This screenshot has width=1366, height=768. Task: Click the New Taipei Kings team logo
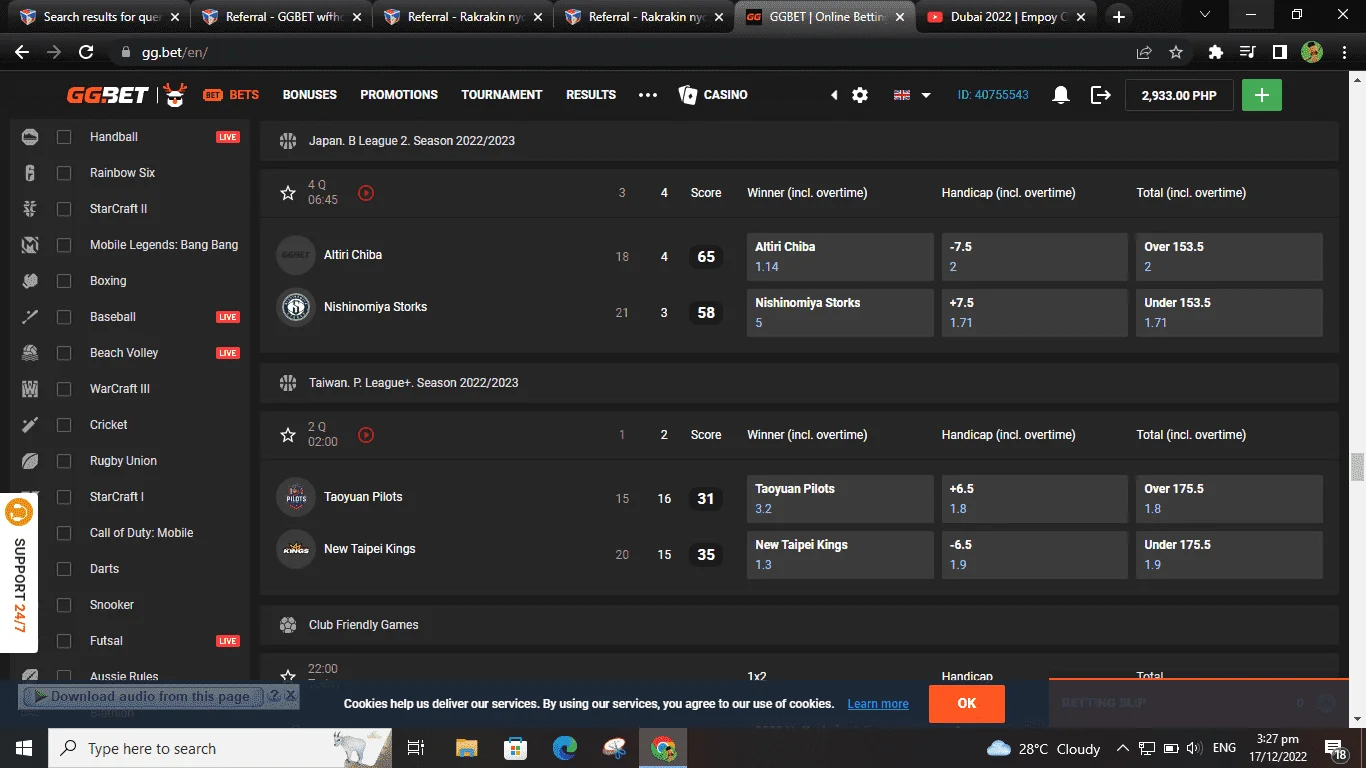click(x=296, y=549)
